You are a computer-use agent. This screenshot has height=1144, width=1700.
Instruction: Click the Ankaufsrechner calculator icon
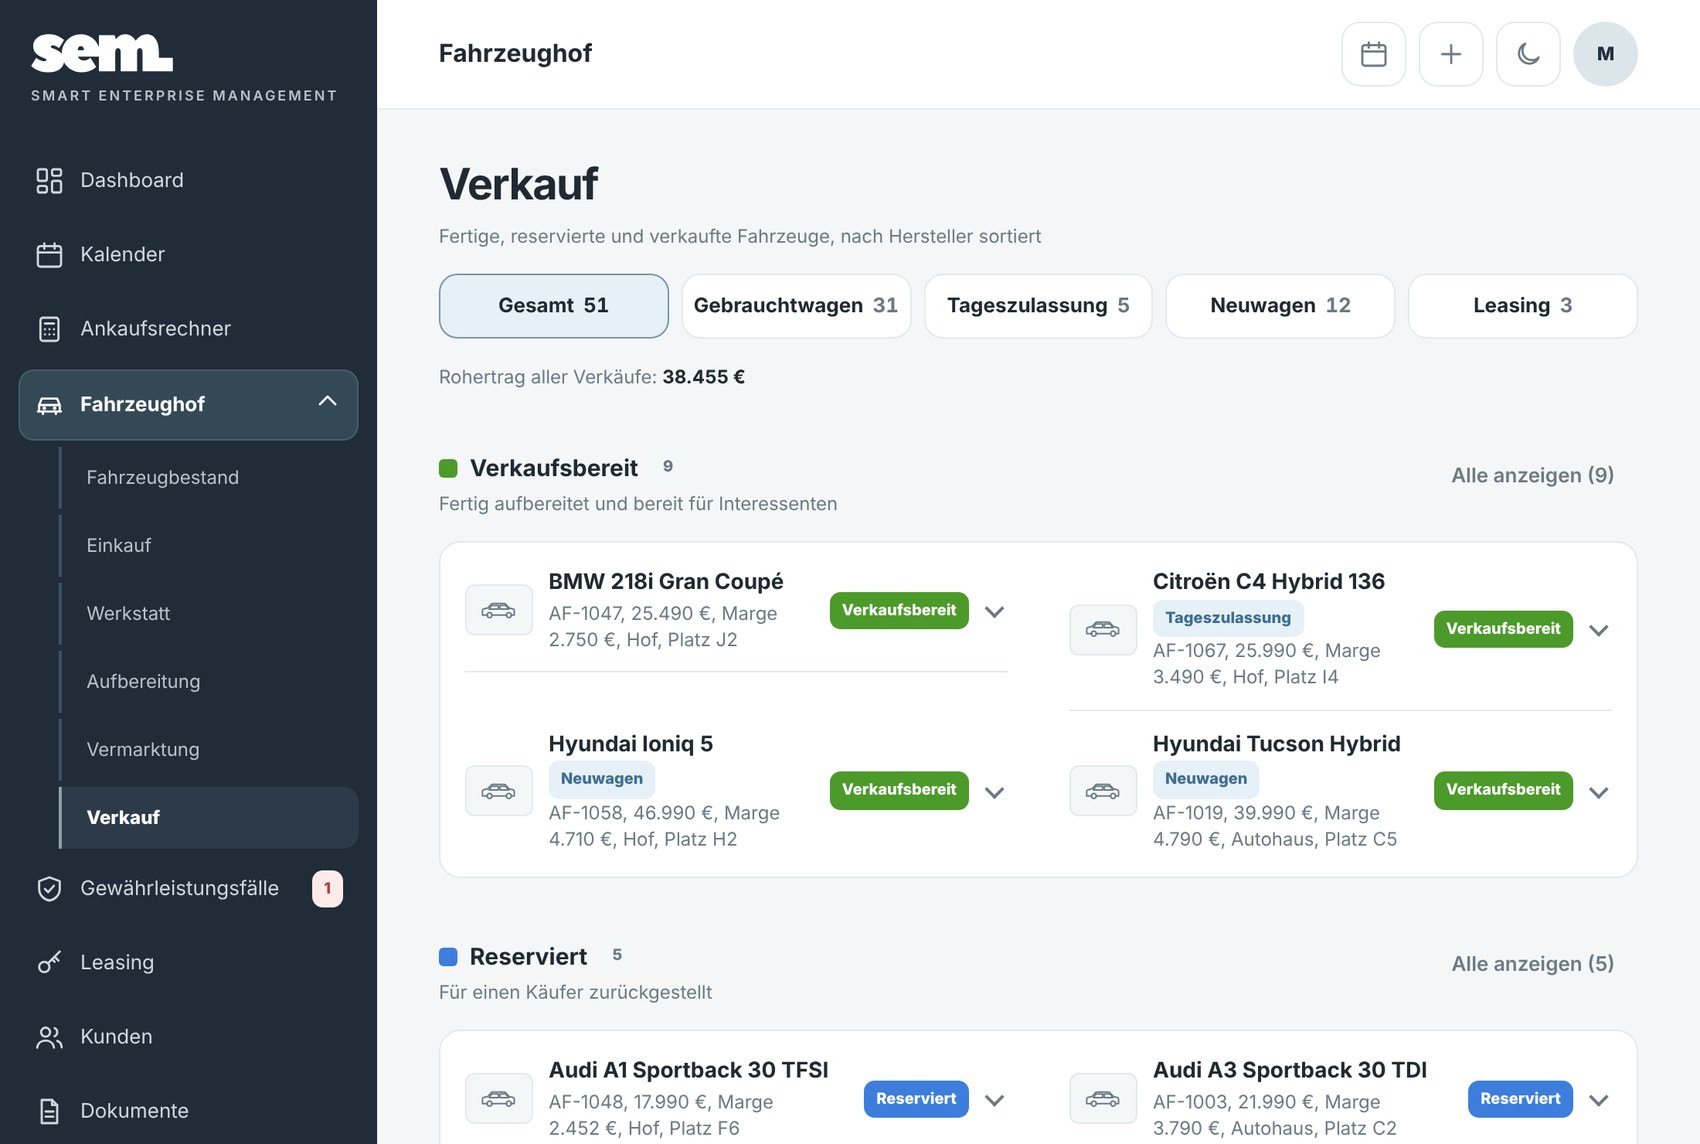point(49,328)
